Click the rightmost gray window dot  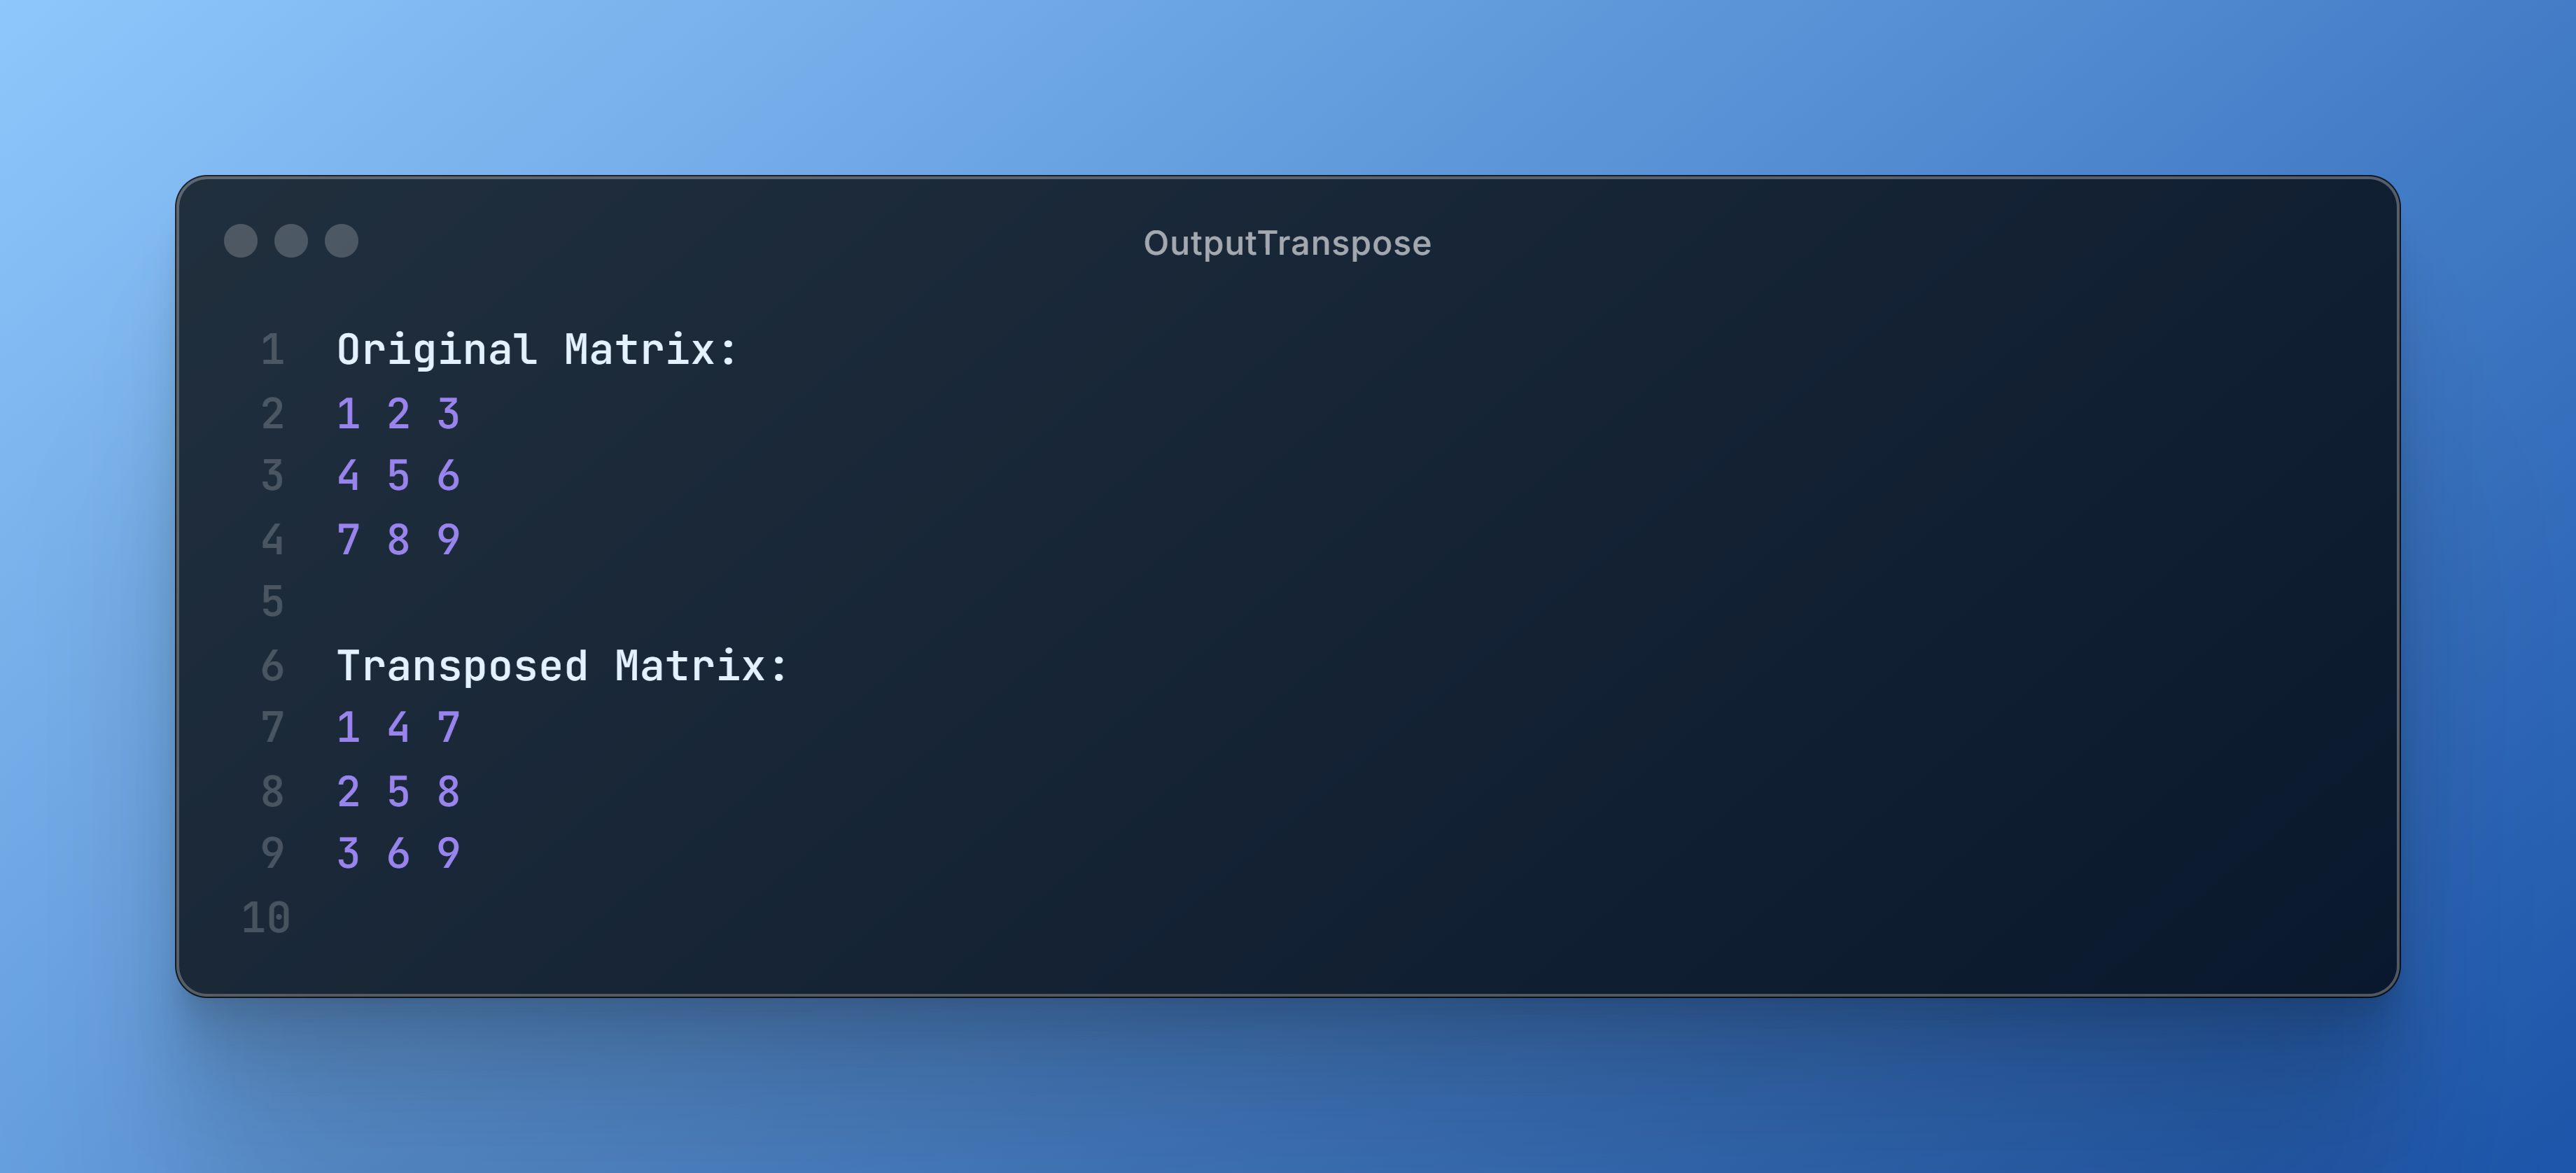[x=342, y=241]
